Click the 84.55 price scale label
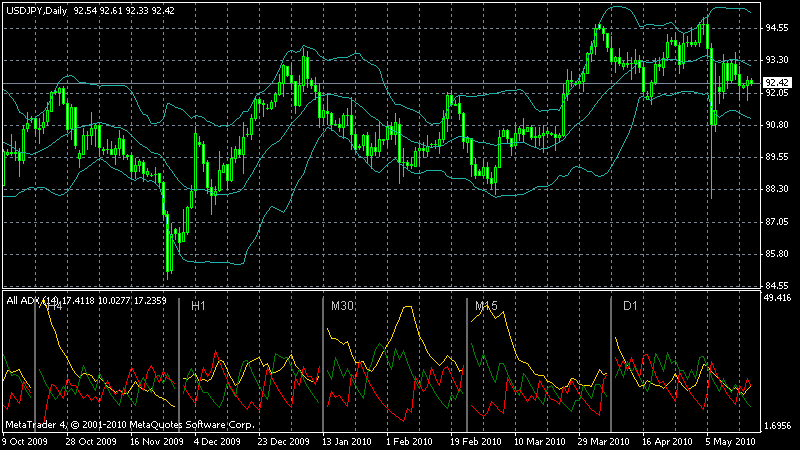This screenshot has height=450, width=800. pos(777,285)
